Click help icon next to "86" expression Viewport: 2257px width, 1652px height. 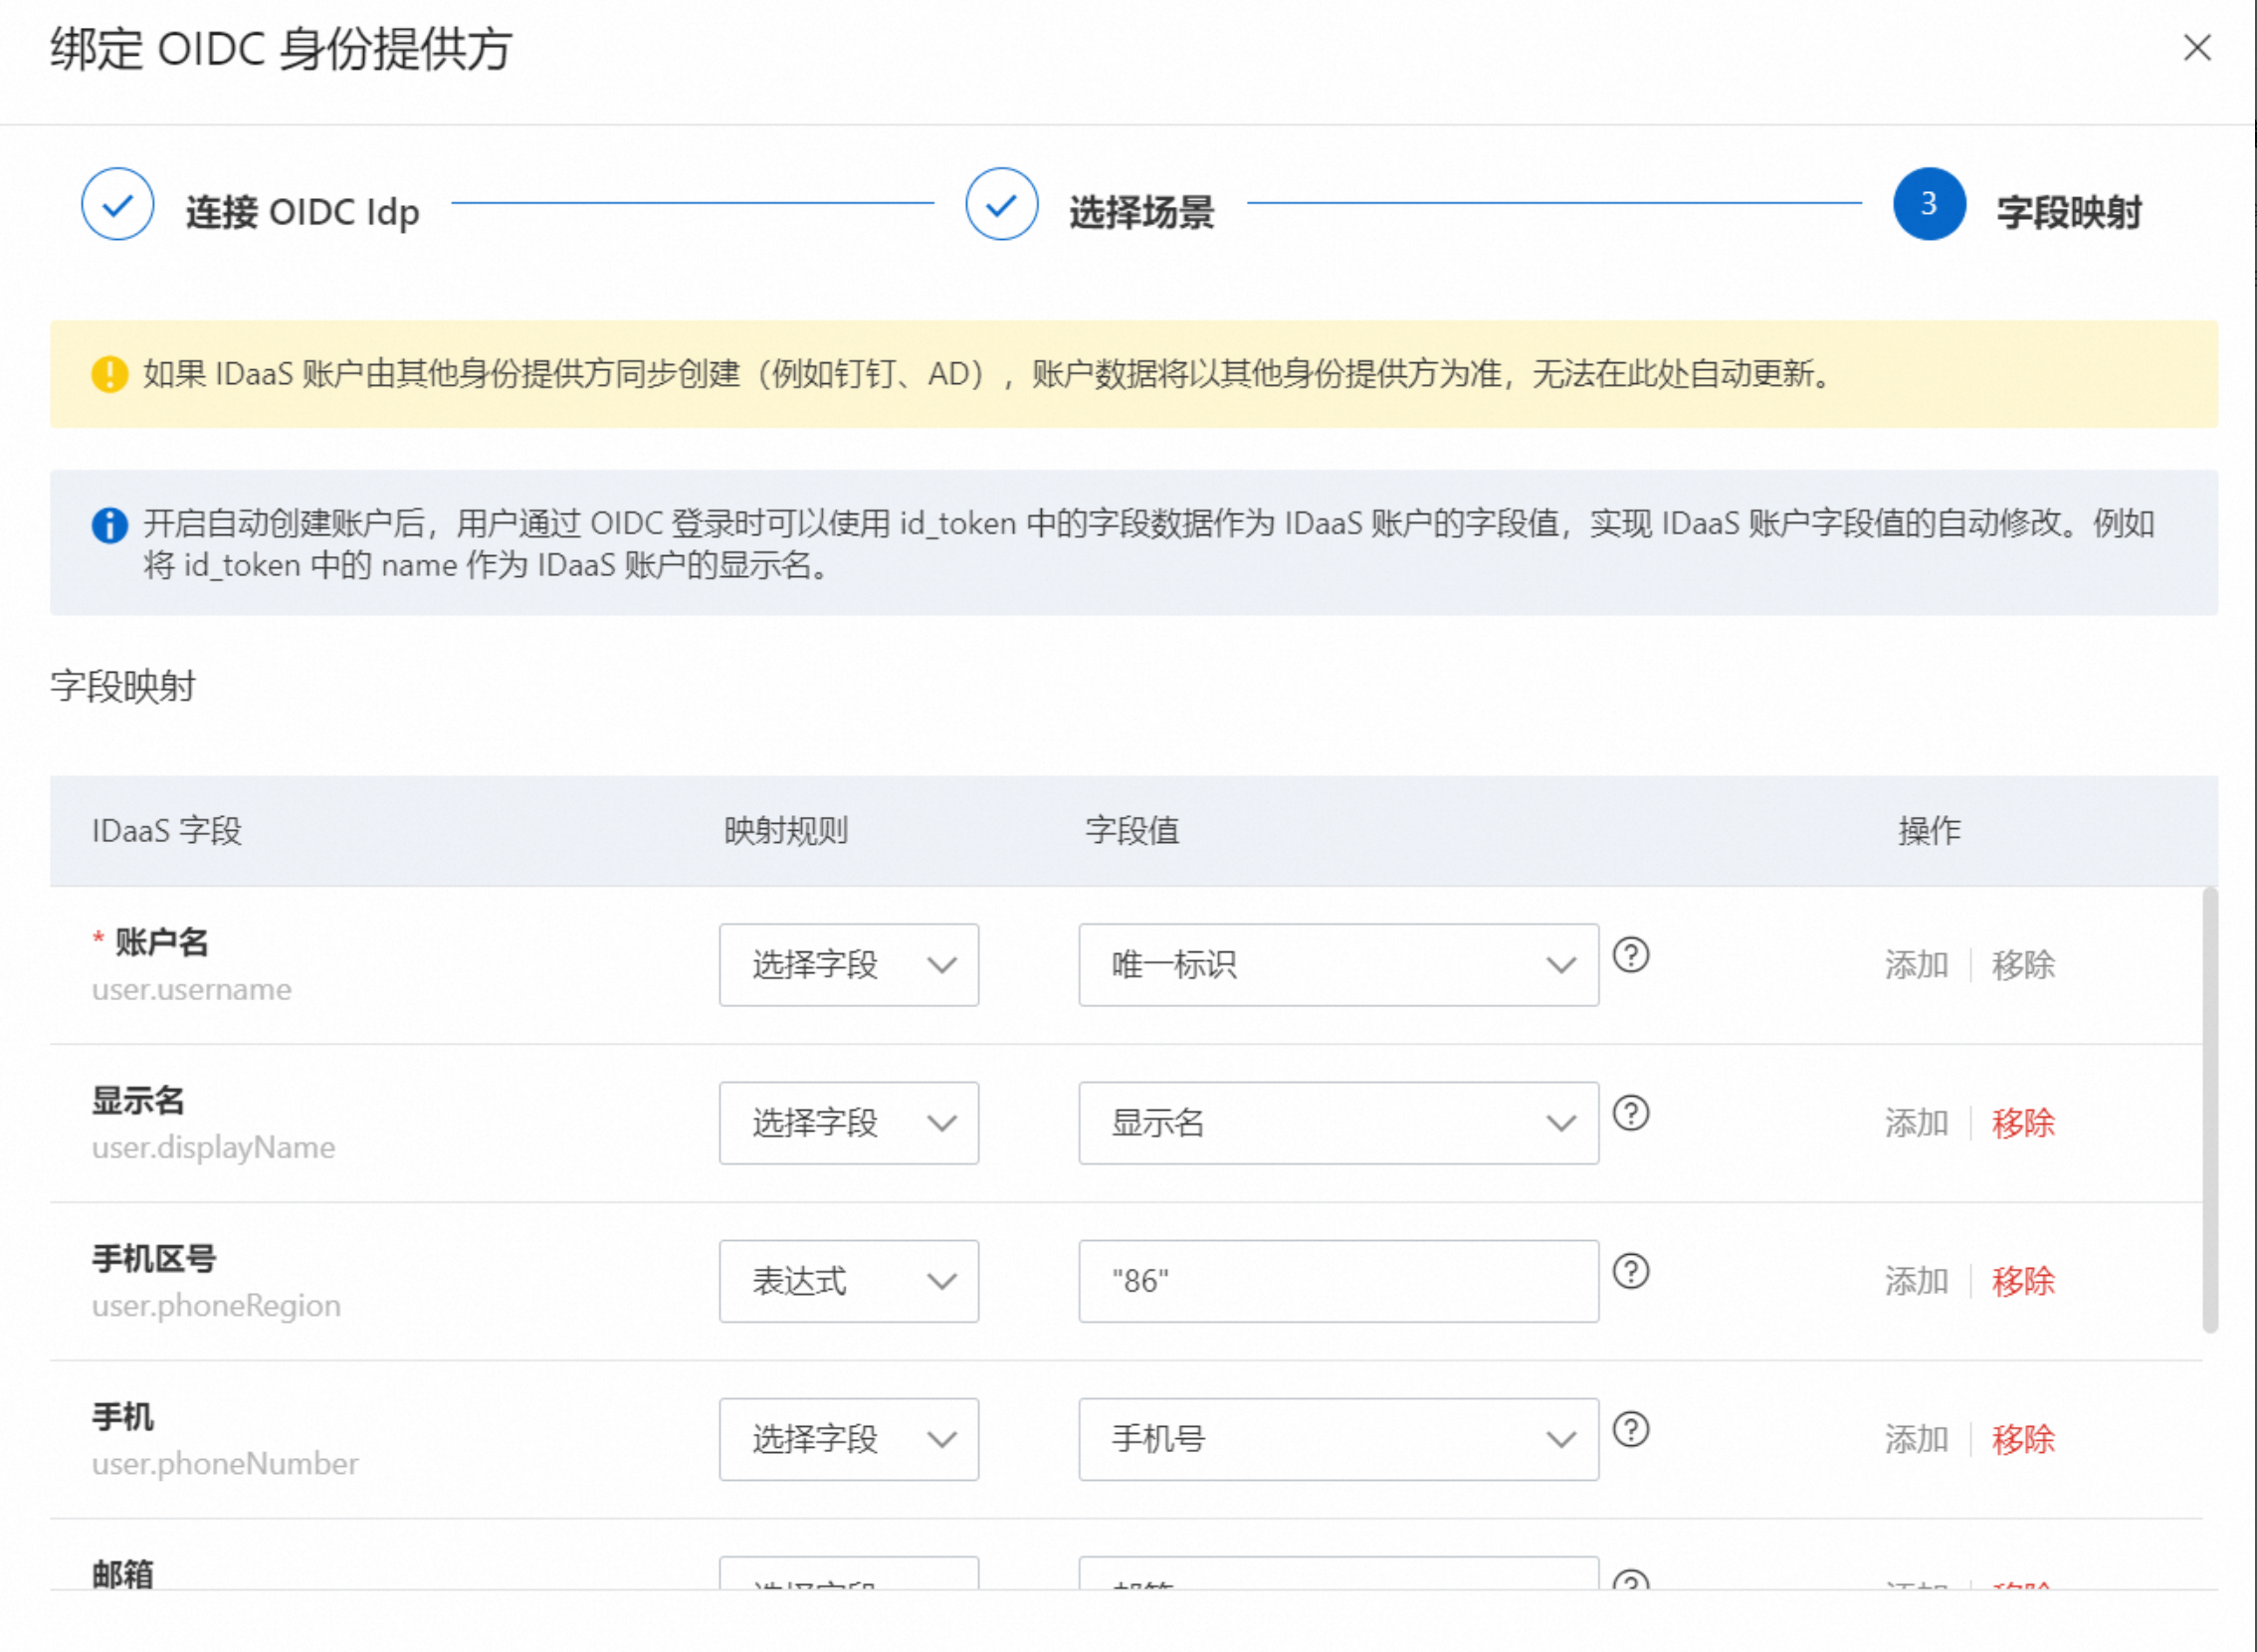tap(1631, 1271)
